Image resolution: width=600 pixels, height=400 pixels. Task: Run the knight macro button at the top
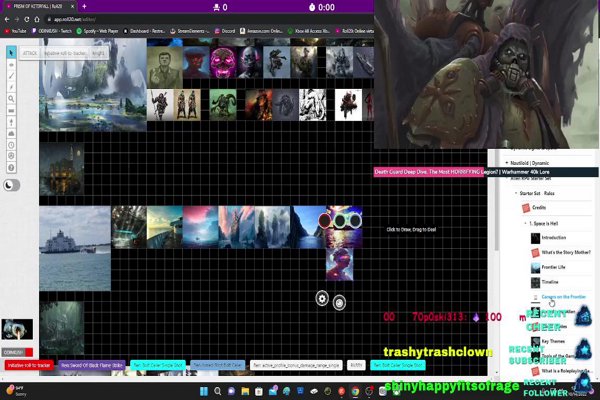(x=98, y=53)
